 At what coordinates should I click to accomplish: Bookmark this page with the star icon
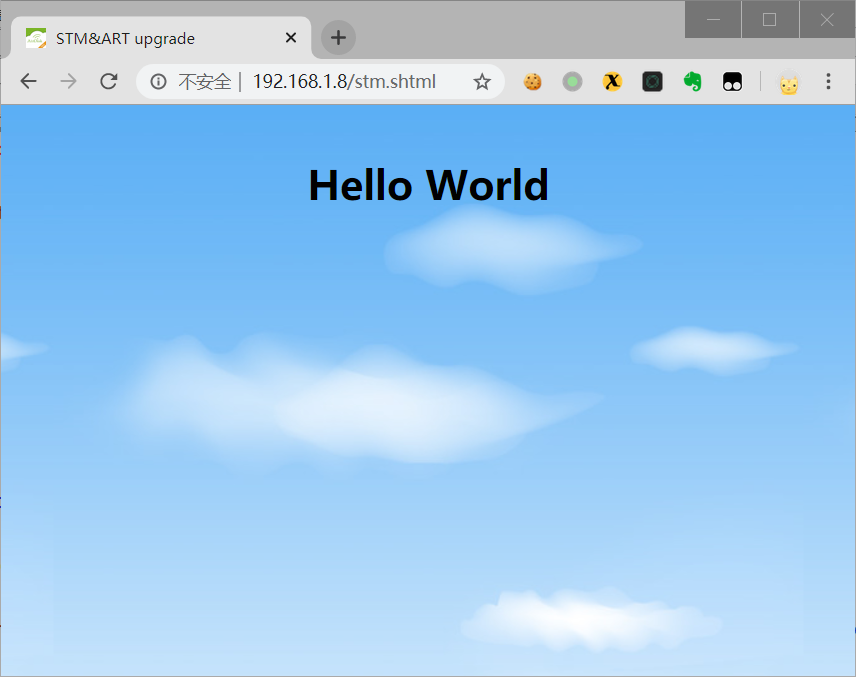pyautogui.click(x=482, y=82)
